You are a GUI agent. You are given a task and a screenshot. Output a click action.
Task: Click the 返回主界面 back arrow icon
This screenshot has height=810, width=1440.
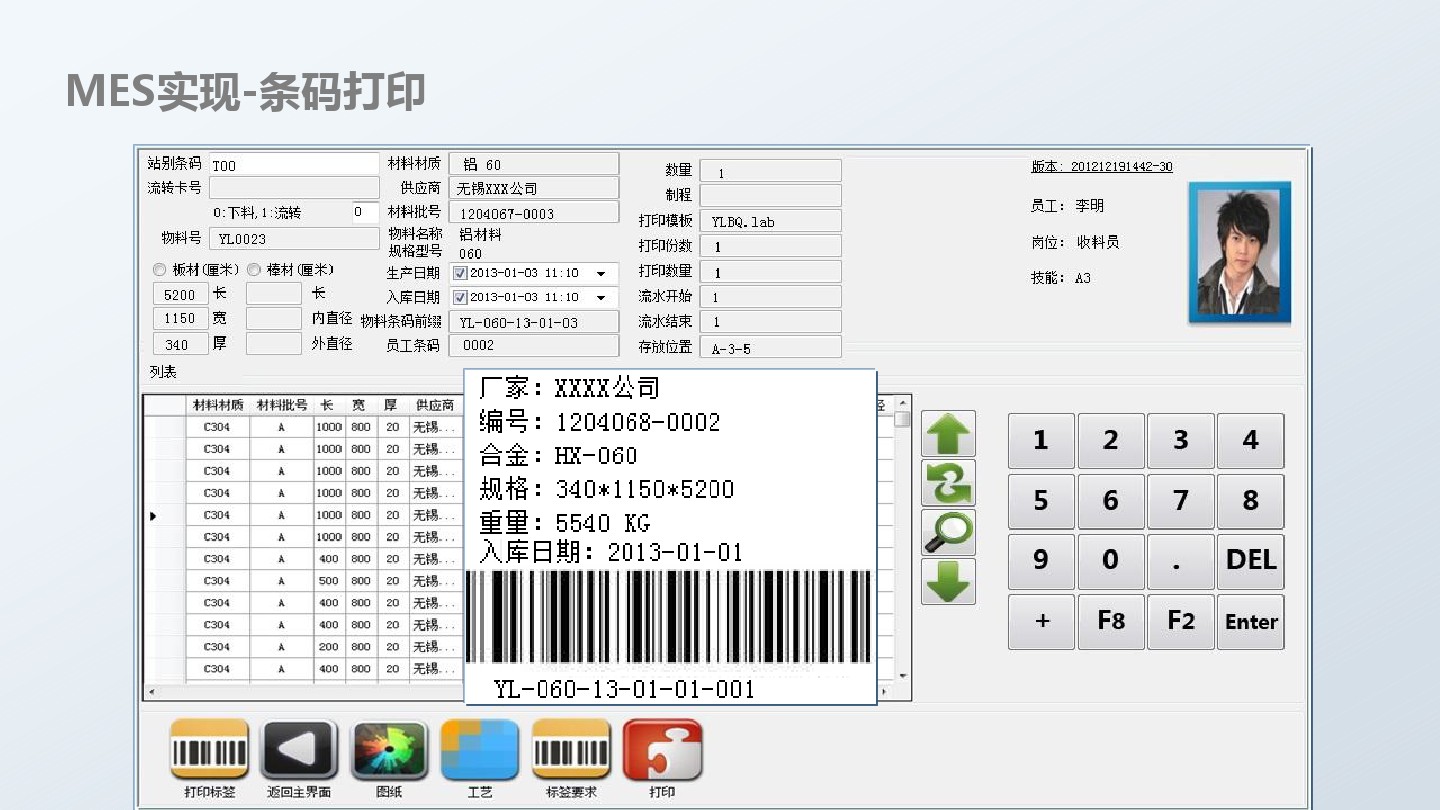[x=299, y=750]
